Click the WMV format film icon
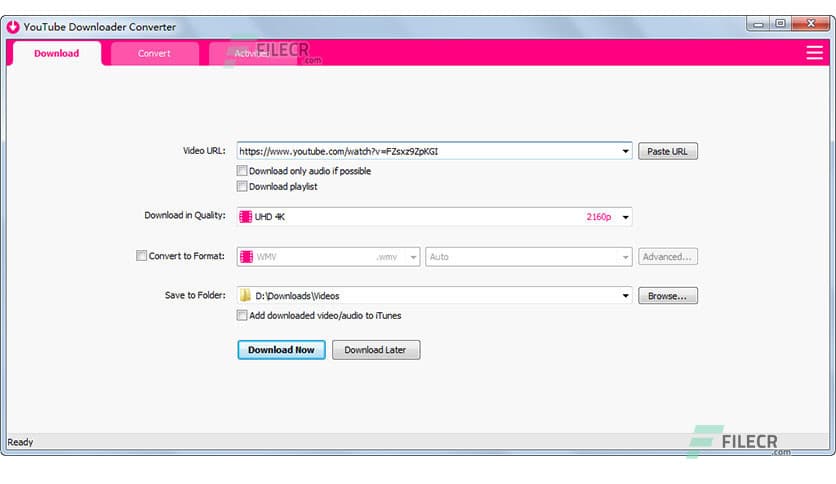Viewport: 836px width, 484px height. (246, 257)
